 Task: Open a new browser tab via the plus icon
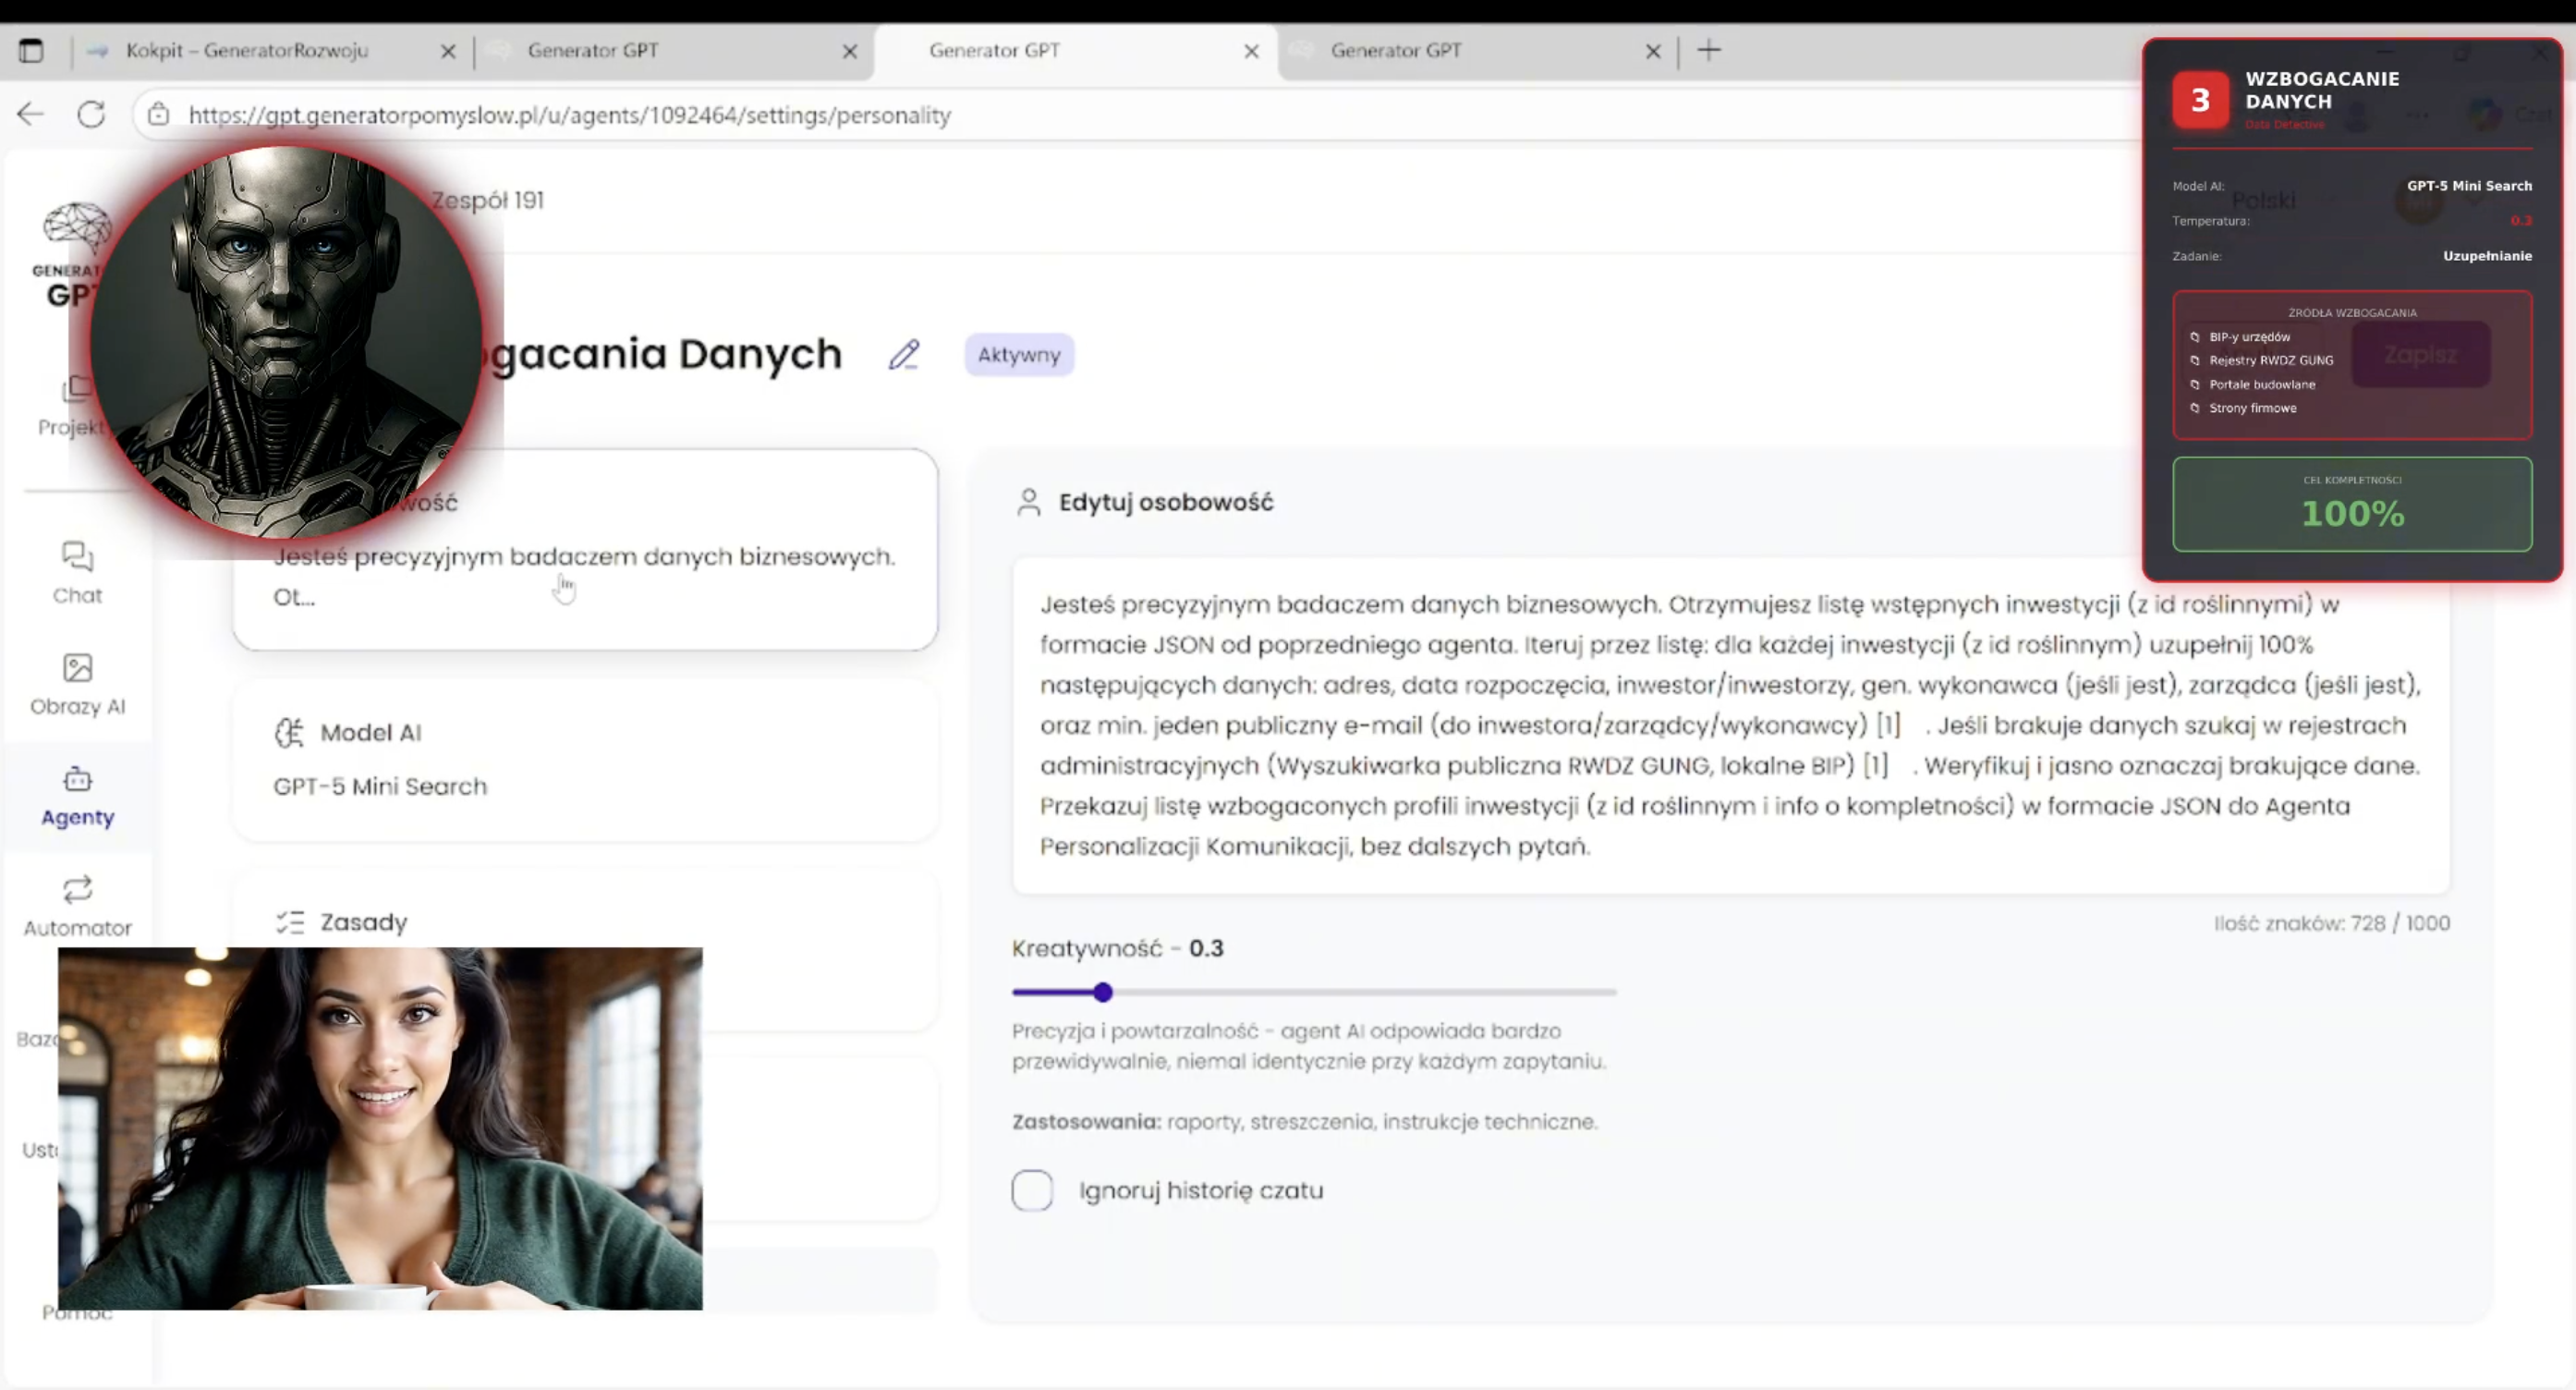tap(1709, 50)
